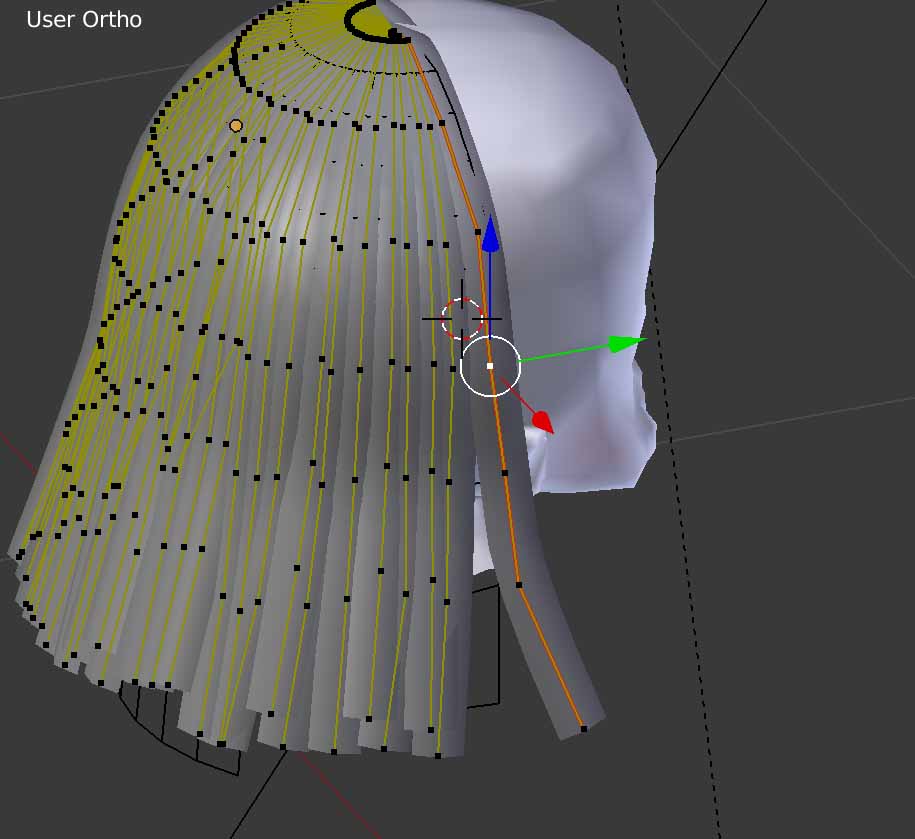Click the green Y-axis gizmo arrow
The image size is (915, 839).
tap(625, 344)
